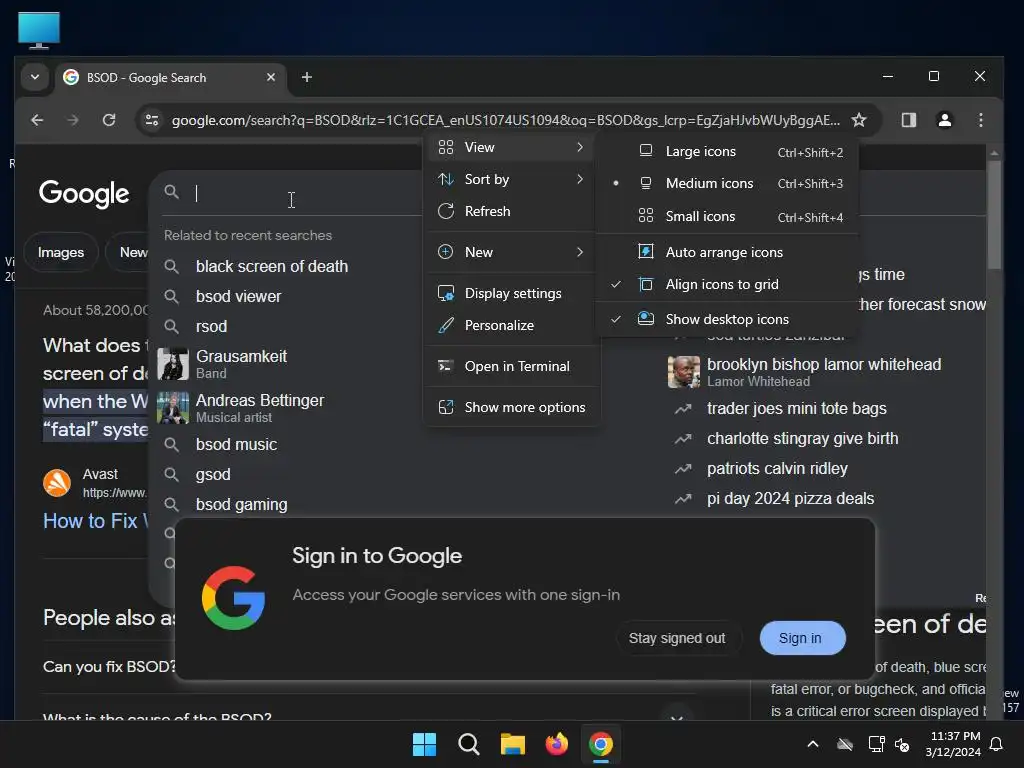Close the BSOD - Google Search tab
Image resolution: width=1024 pixels, height=768 pixels.
tap(271, 77)
